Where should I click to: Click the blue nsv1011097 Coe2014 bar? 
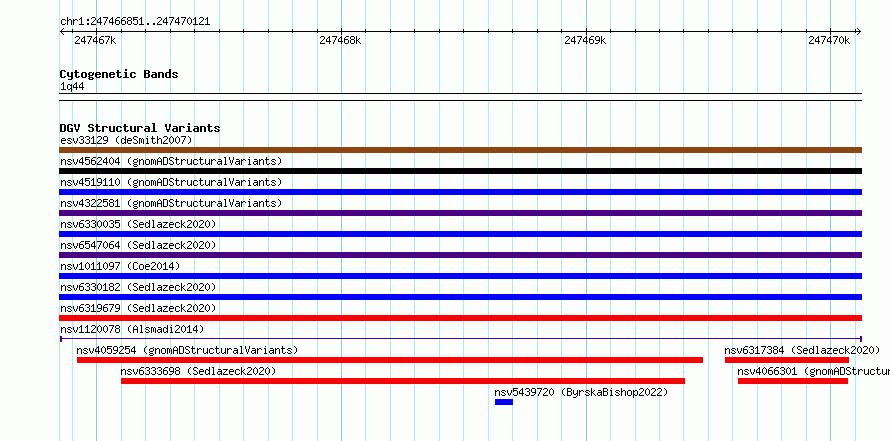tap(460, 276)
